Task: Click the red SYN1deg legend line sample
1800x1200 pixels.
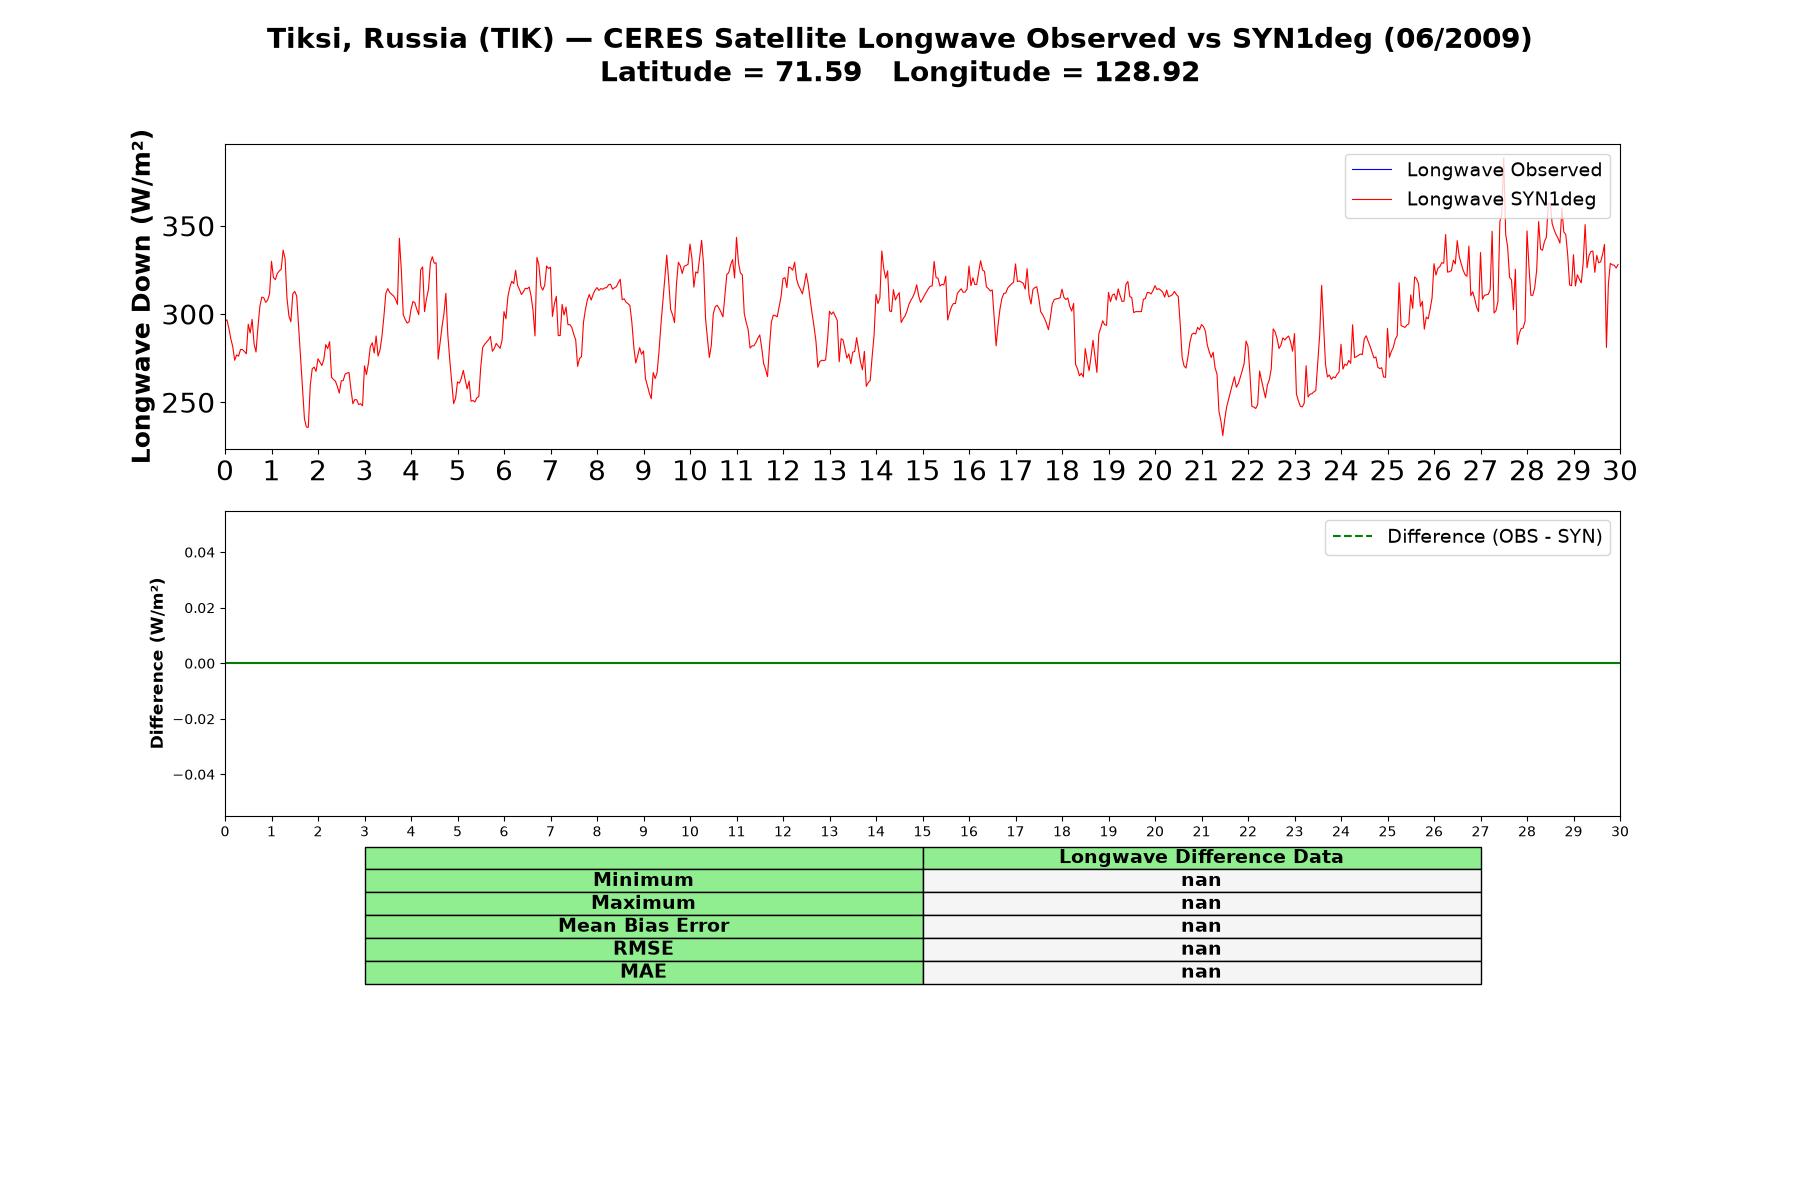Action: point(1371,200)
